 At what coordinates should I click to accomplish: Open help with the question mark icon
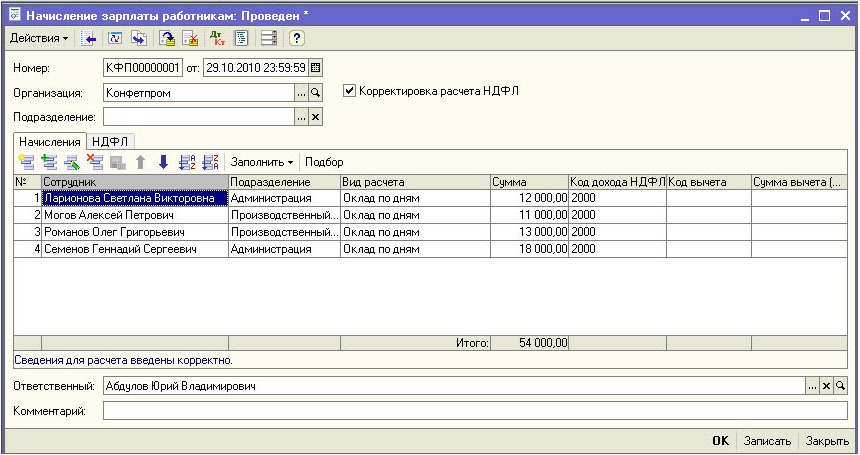tap(296, 38)
